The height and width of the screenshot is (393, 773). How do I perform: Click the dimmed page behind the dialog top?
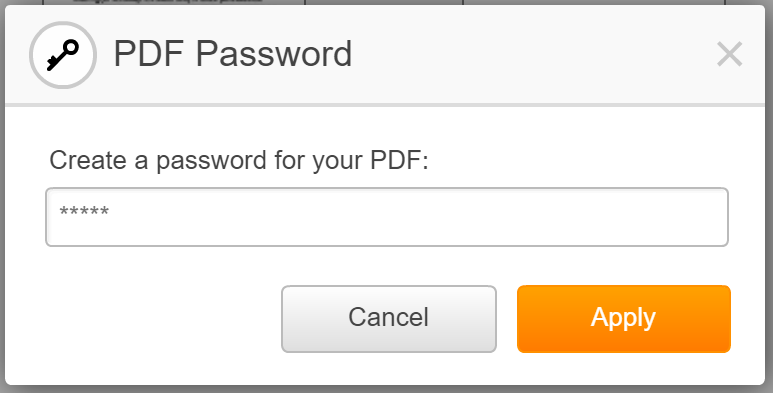coord(386,2)
